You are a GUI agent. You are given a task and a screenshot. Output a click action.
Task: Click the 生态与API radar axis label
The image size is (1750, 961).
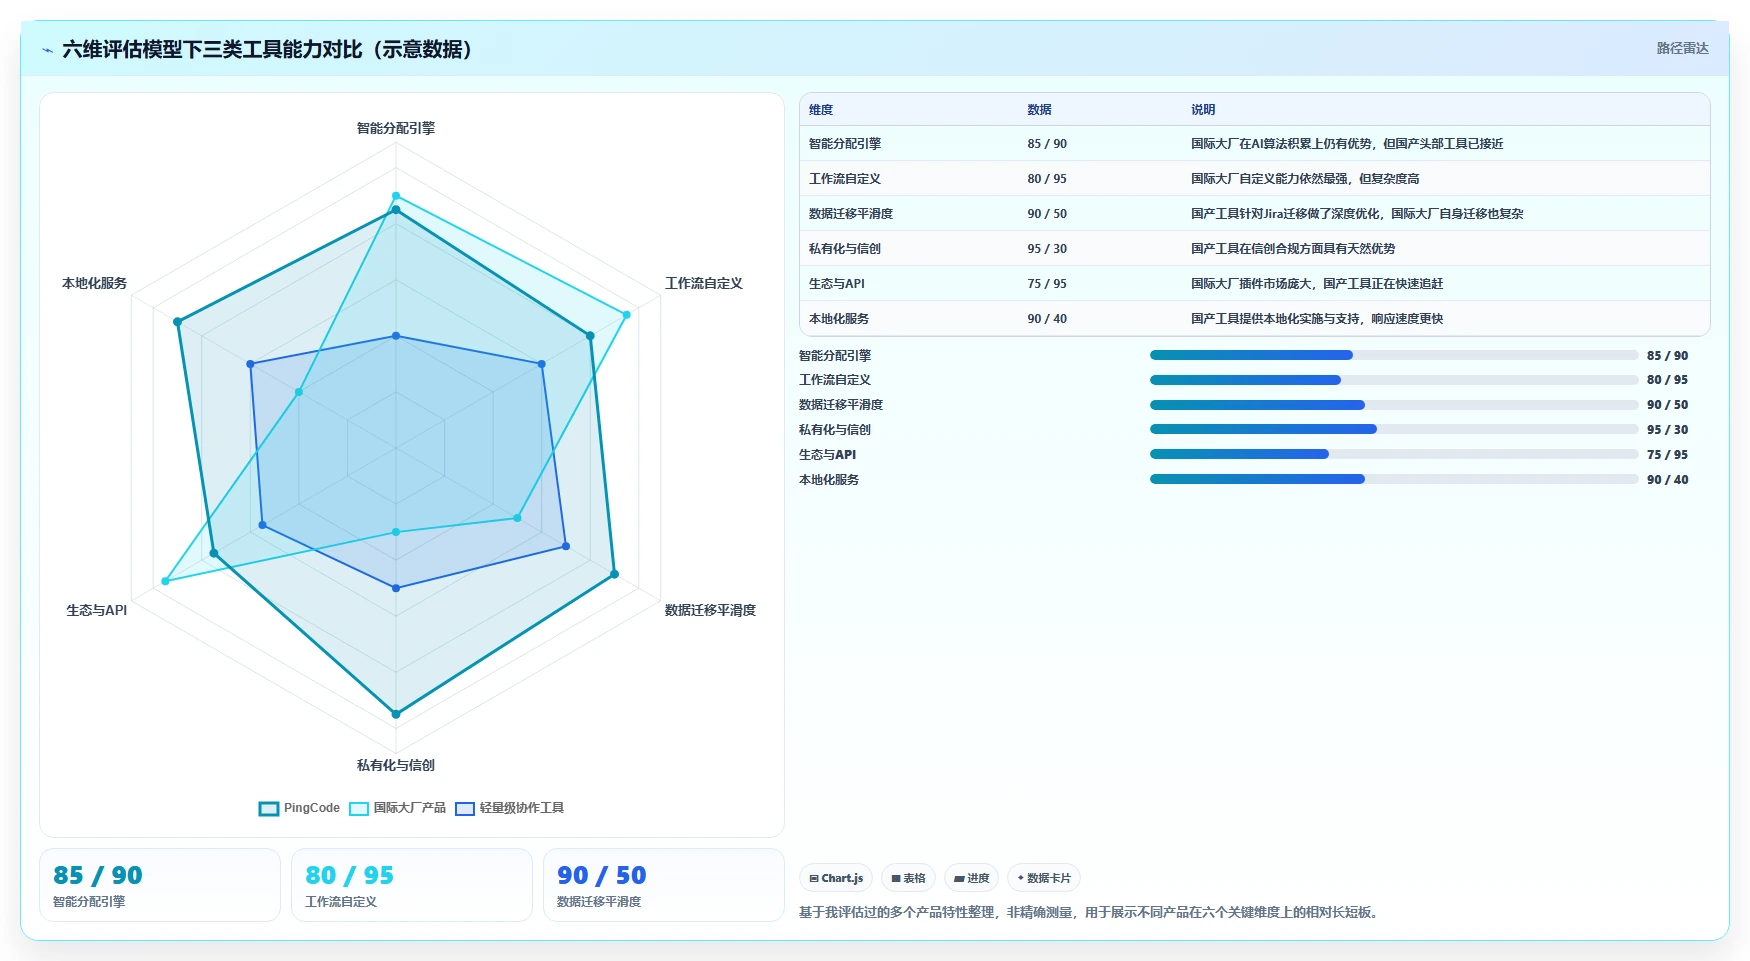[97, 610]
